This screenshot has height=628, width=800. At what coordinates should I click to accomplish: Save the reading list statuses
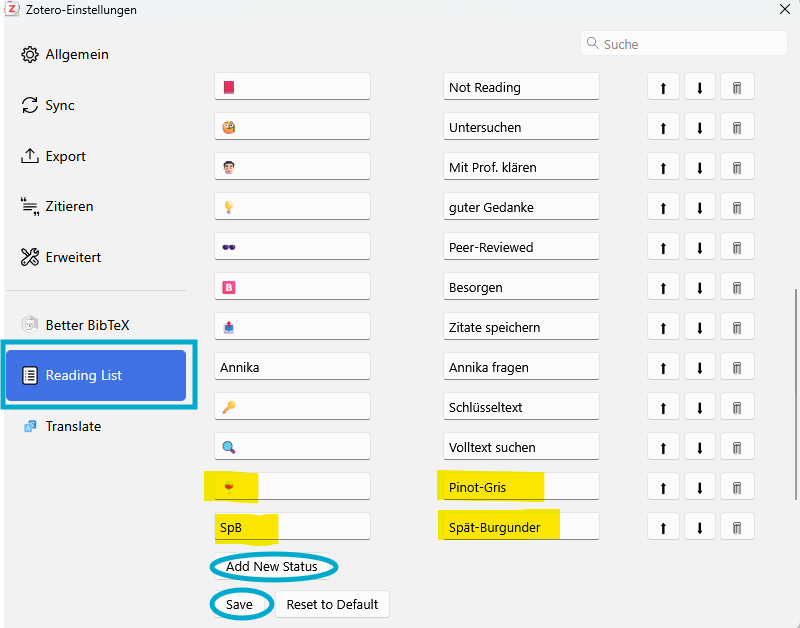pos(239,604)
